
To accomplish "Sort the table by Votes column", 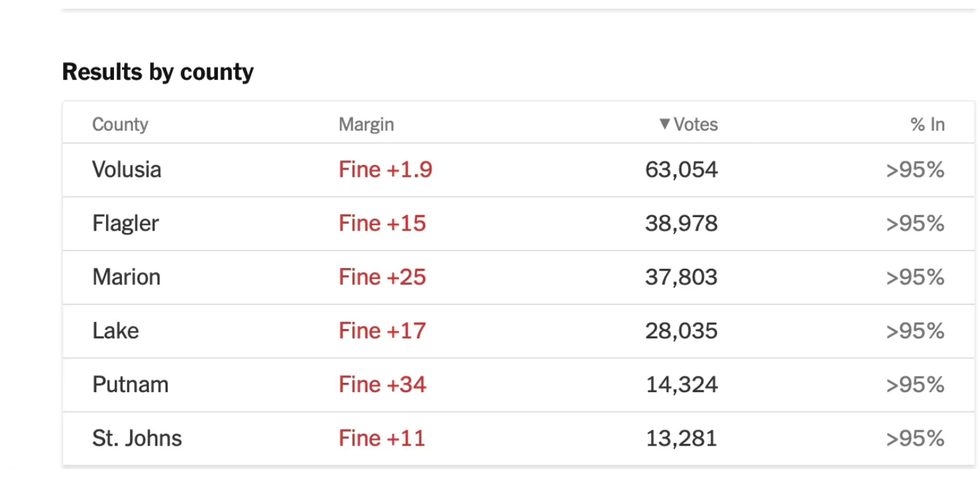I will 696,125.
